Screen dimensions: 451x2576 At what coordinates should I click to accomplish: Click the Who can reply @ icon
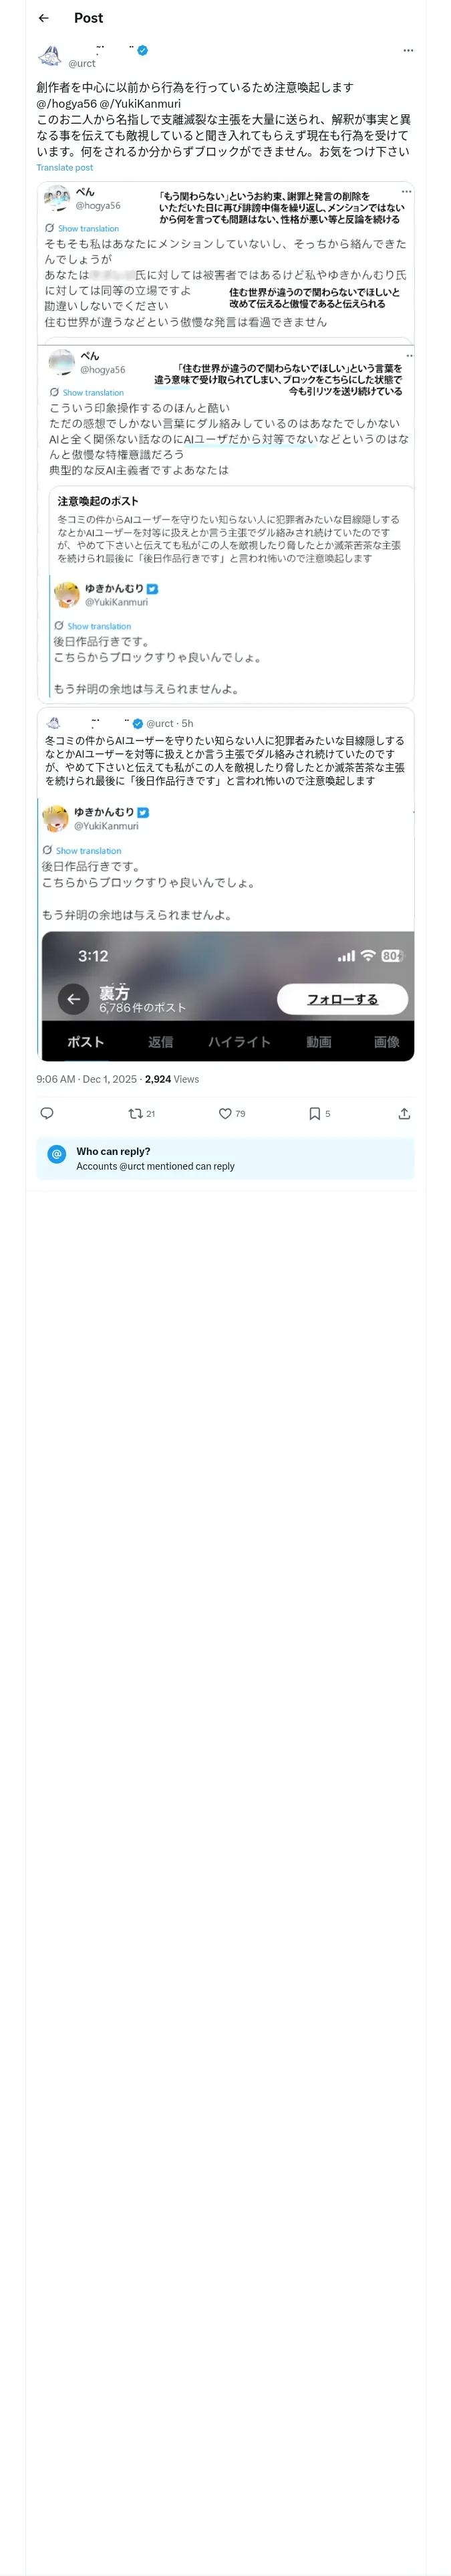pyautogui.click(x=57, y=1153)
